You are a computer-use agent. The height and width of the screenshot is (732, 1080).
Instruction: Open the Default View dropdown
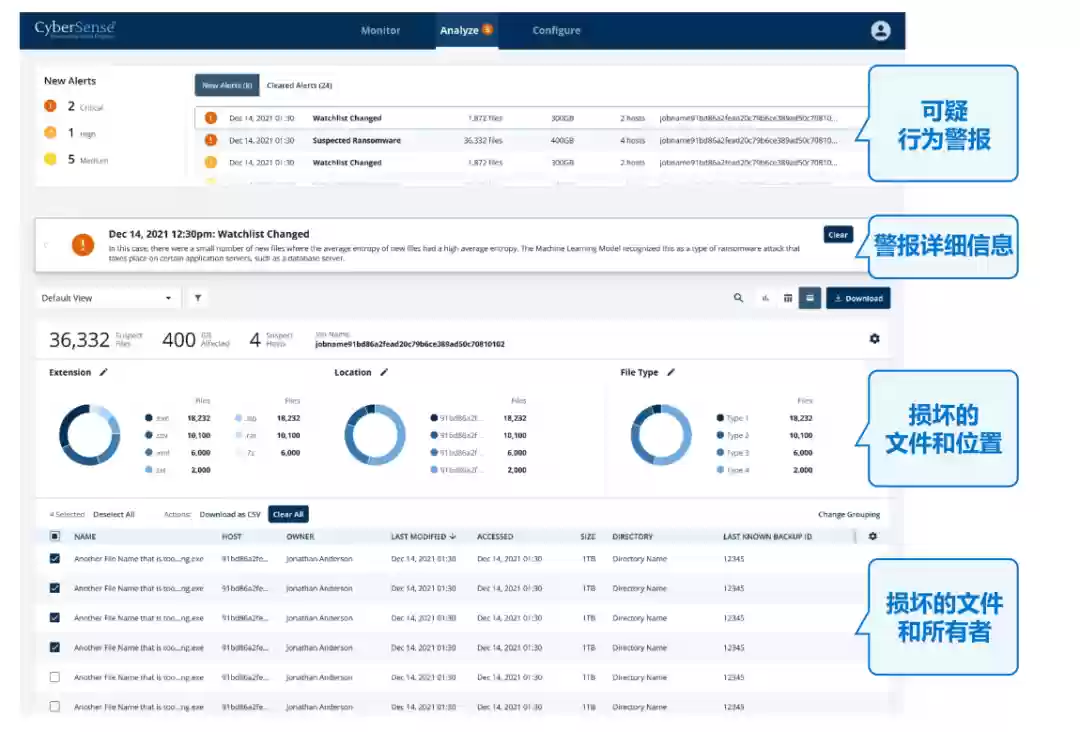pos(107,298)
